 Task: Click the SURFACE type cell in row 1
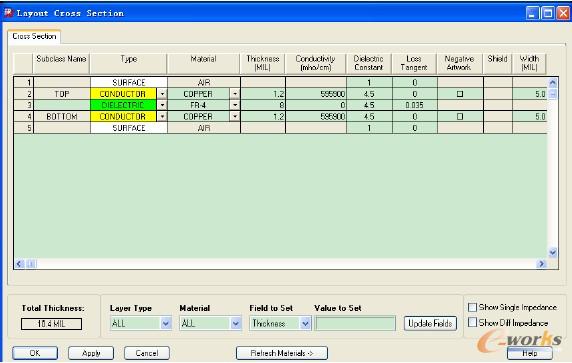tap(129, 83)
